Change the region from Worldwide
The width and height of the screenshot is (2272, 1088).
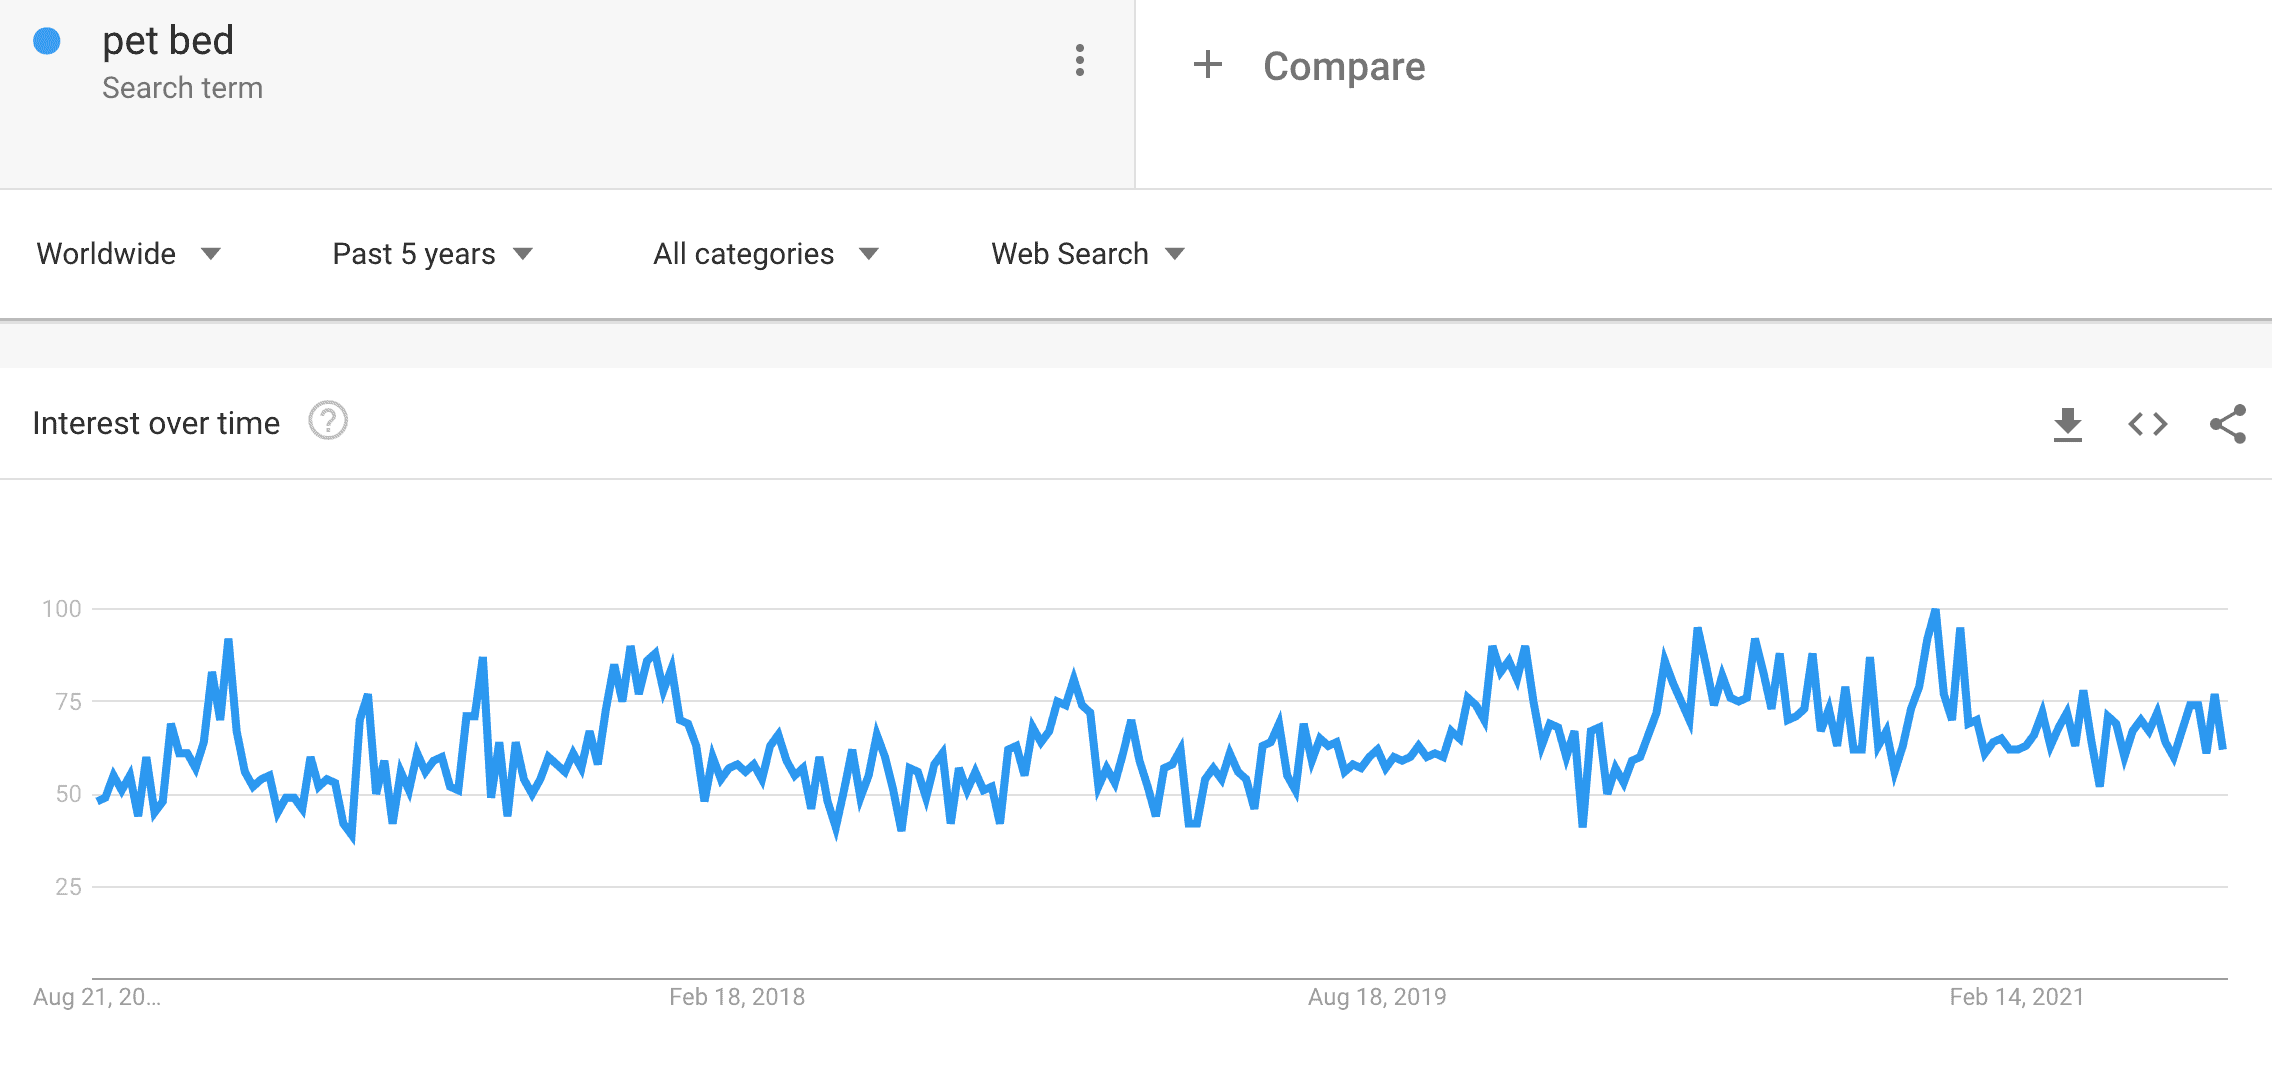click(106, 253)
